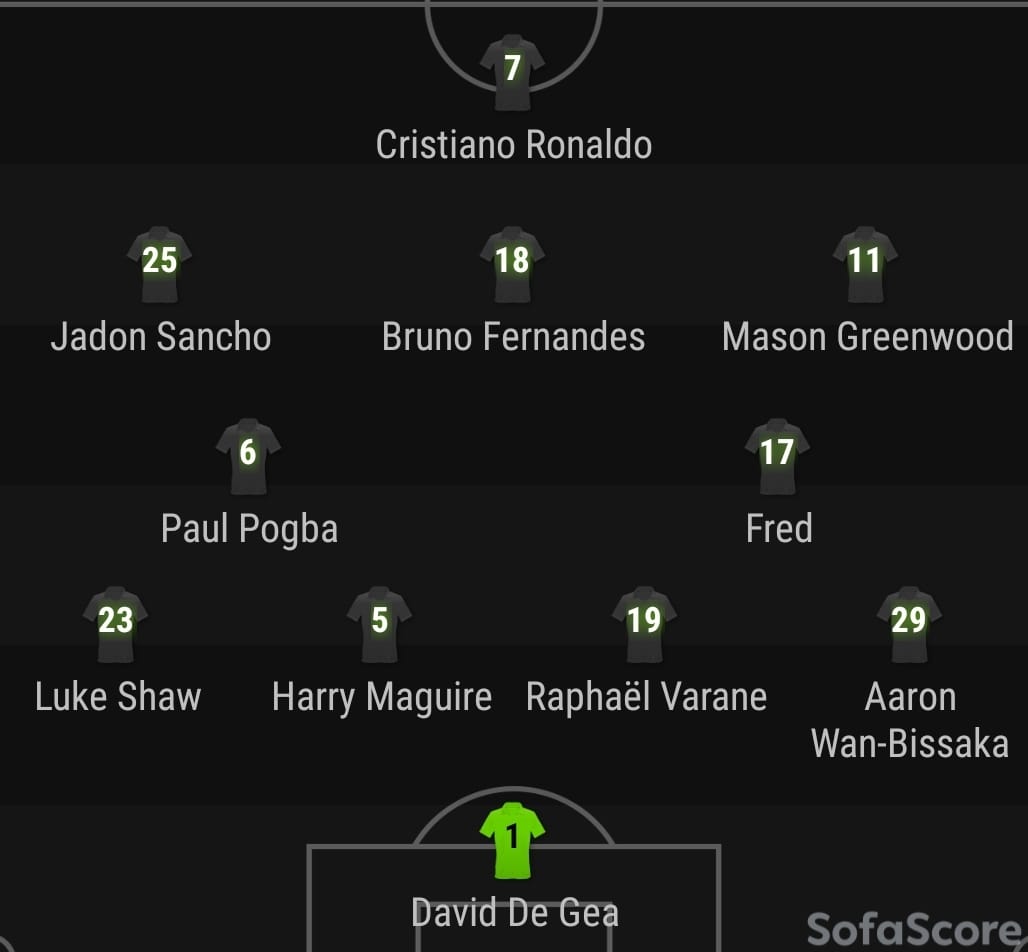Select Raphaël Varane's number 19 shirt
This screenshot has height=952, width=1028.
(x=644, y=625)
